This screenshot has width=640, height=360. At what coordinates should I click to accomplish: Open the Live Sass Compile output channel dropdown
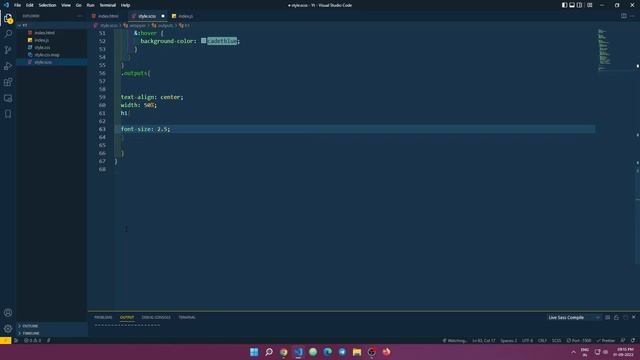tap(573, 317)
